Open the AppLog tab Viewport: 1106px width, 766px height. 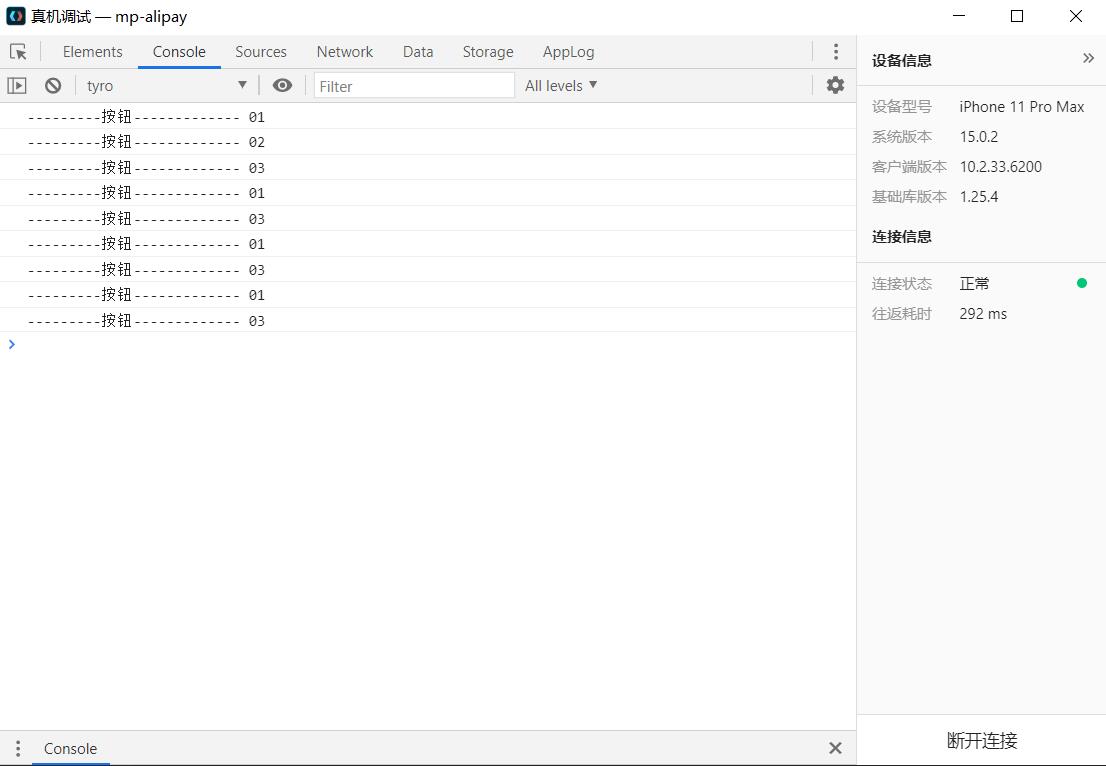(x=568, y=52)
